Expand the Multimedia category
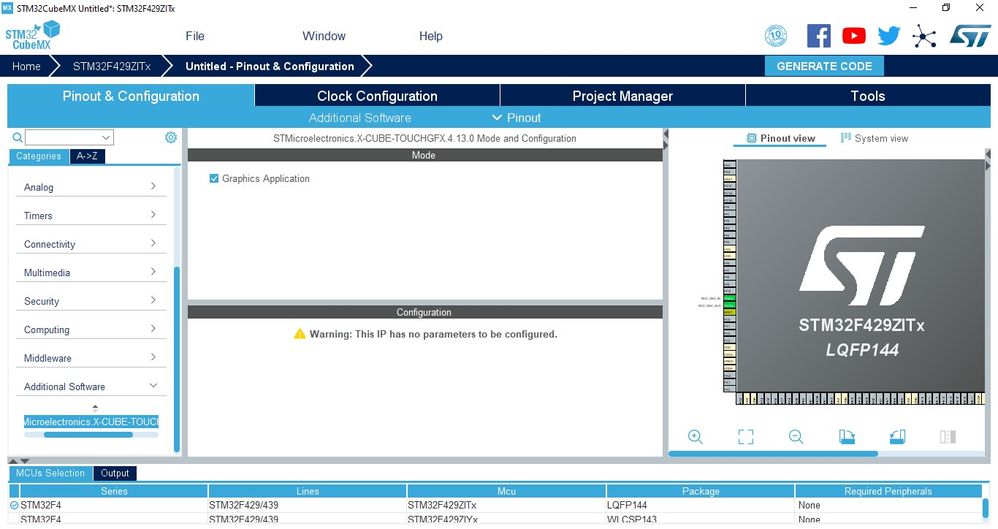The width and height of the screenshot is (998, 529). coord(153,271)
